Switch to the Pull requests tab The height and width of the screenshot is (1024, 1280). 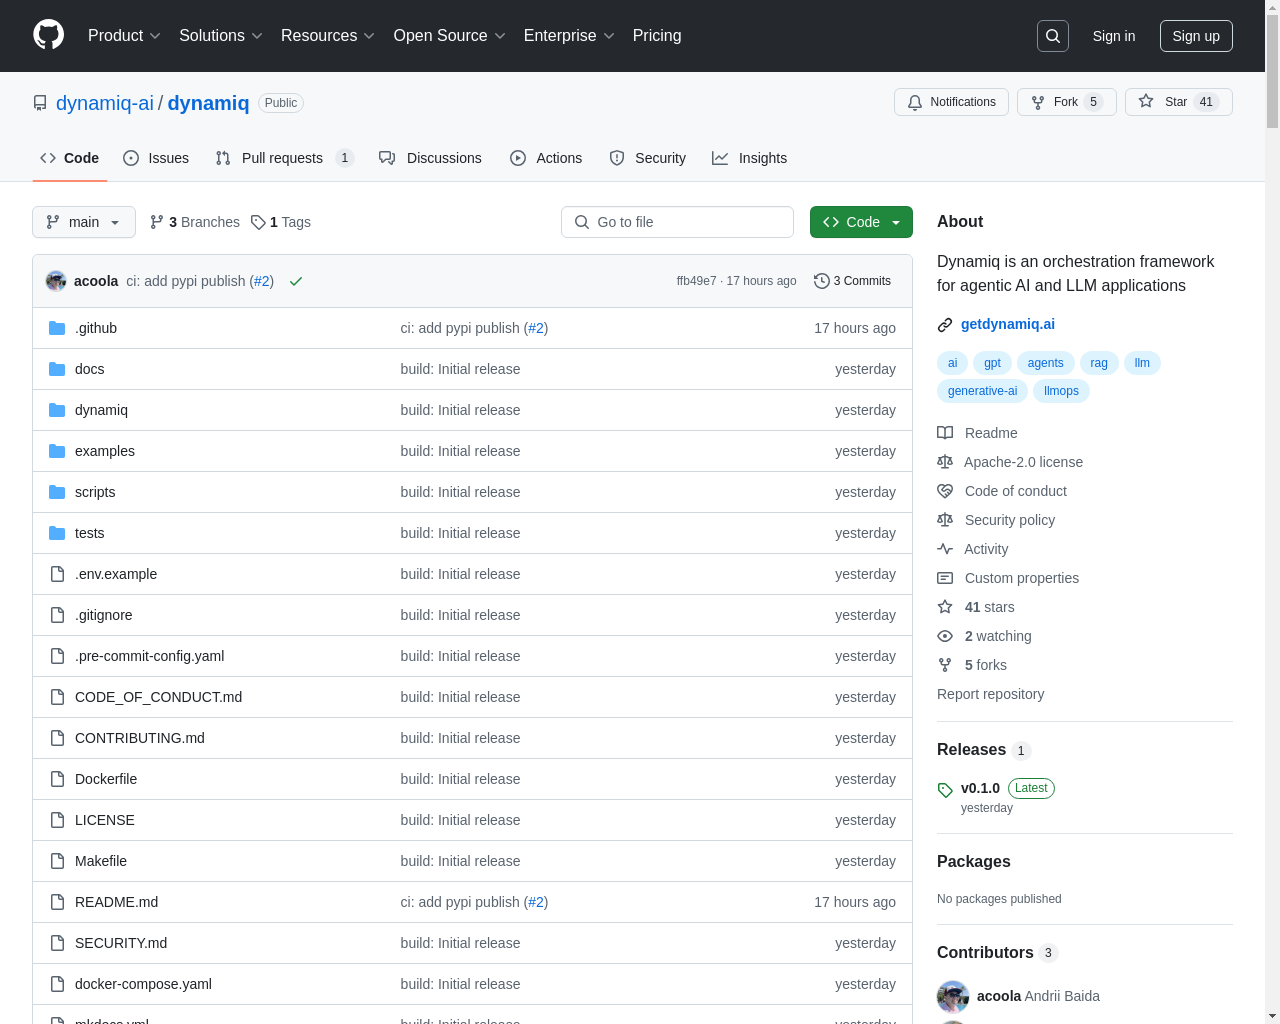click(284, 158)
